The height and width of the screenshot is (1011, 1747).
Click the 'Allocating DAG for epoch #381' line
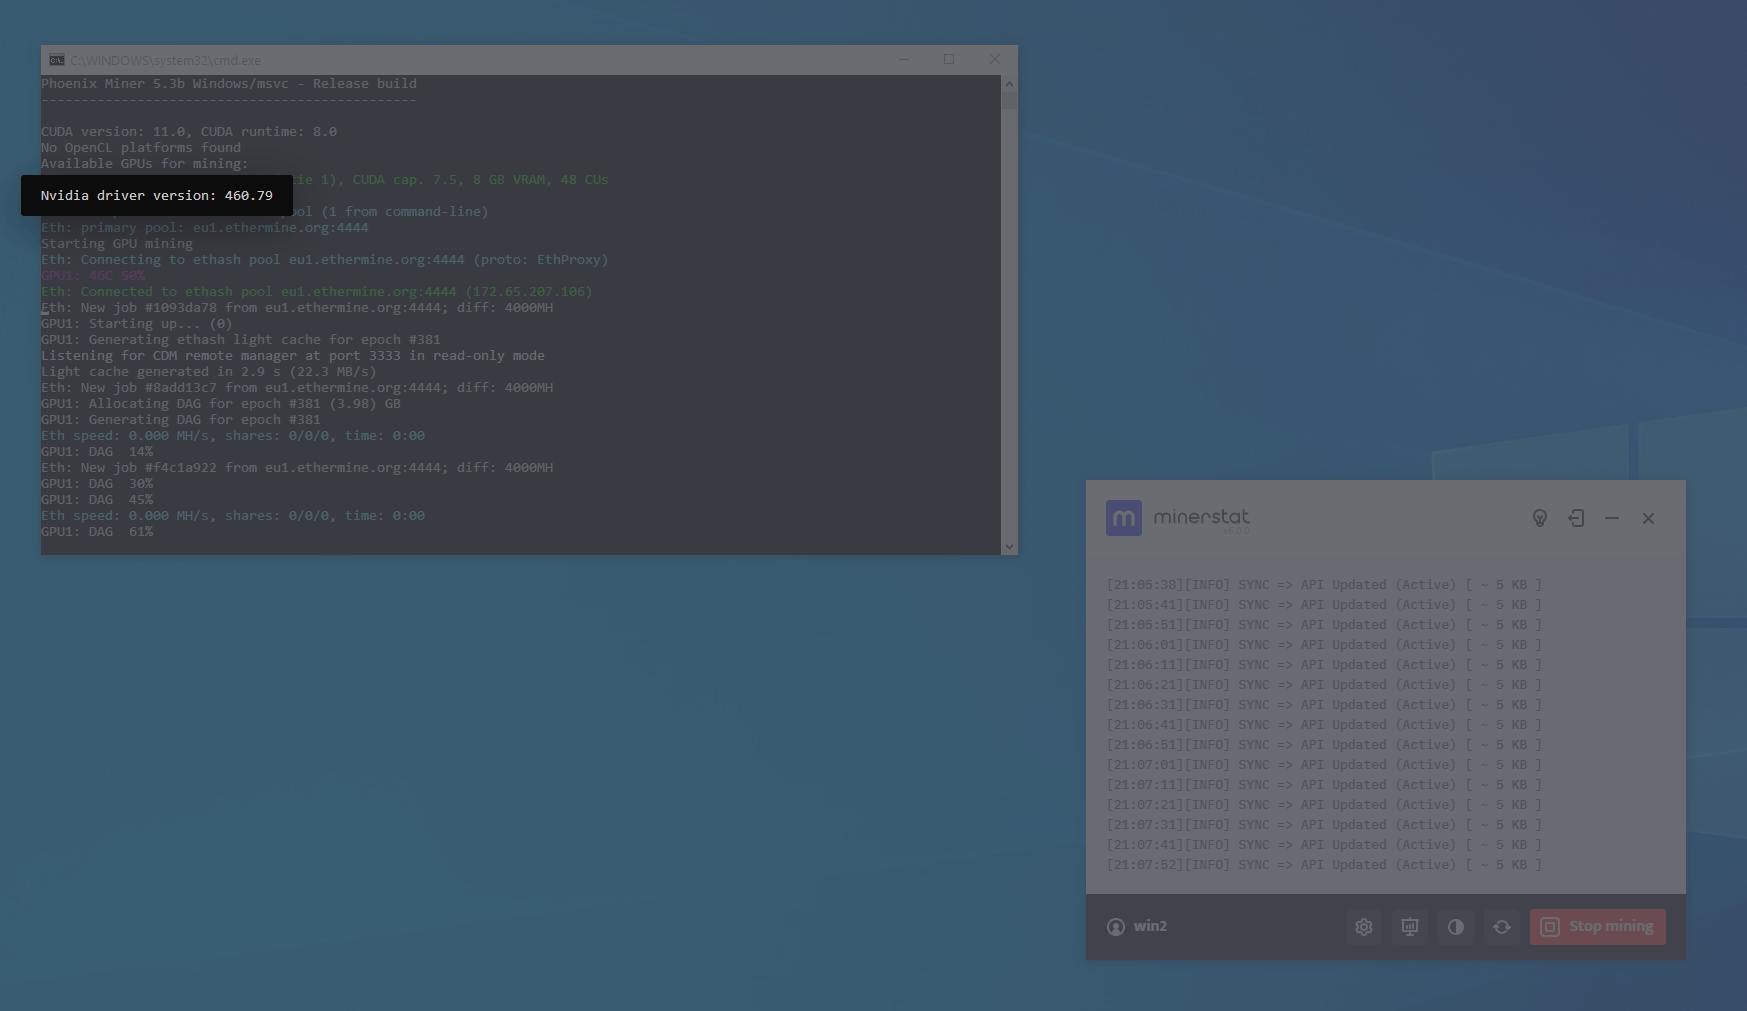tap(221, 404)
